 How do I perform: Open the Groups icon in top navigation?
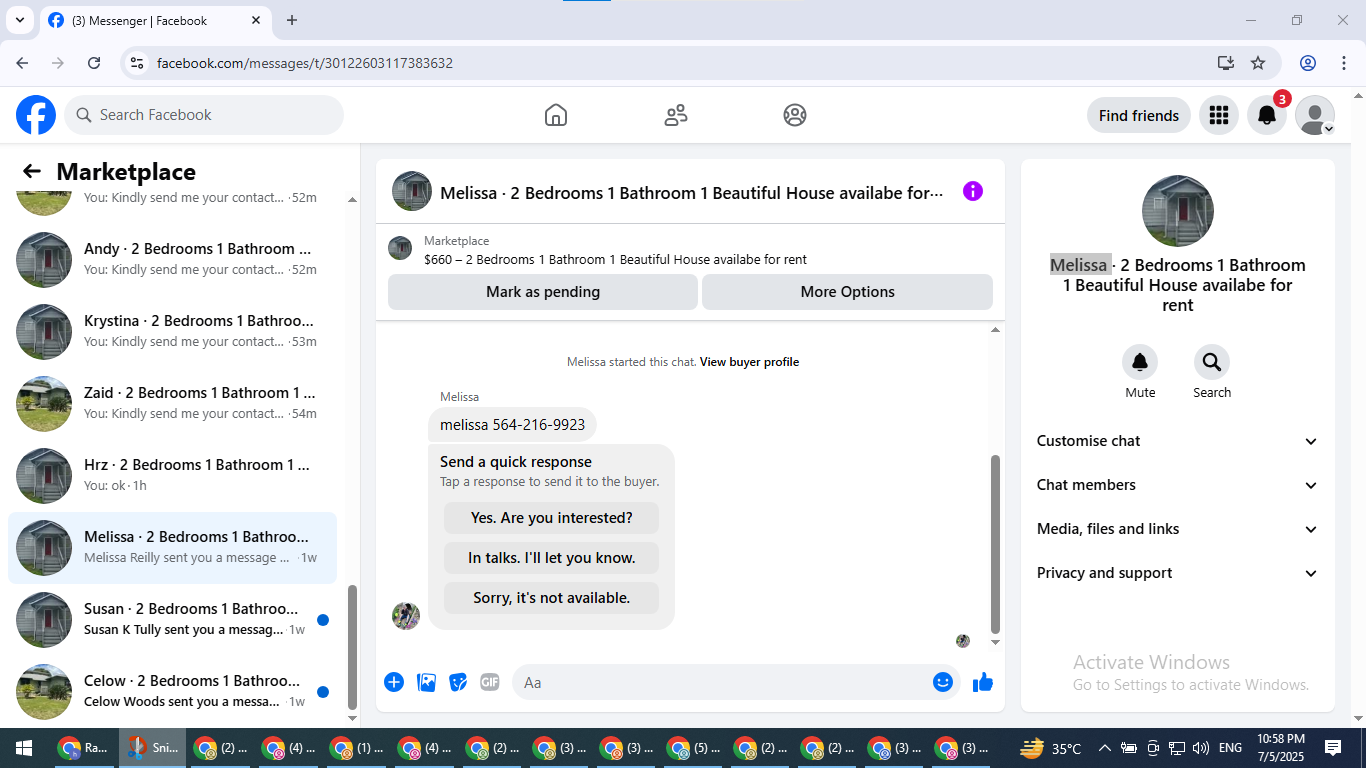point(795,115)
